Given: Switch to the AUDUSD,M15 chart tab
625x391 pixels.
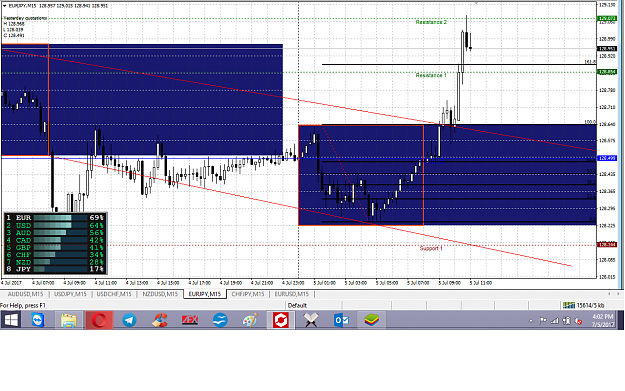Looking at the screenshot, I should (26, 294).
